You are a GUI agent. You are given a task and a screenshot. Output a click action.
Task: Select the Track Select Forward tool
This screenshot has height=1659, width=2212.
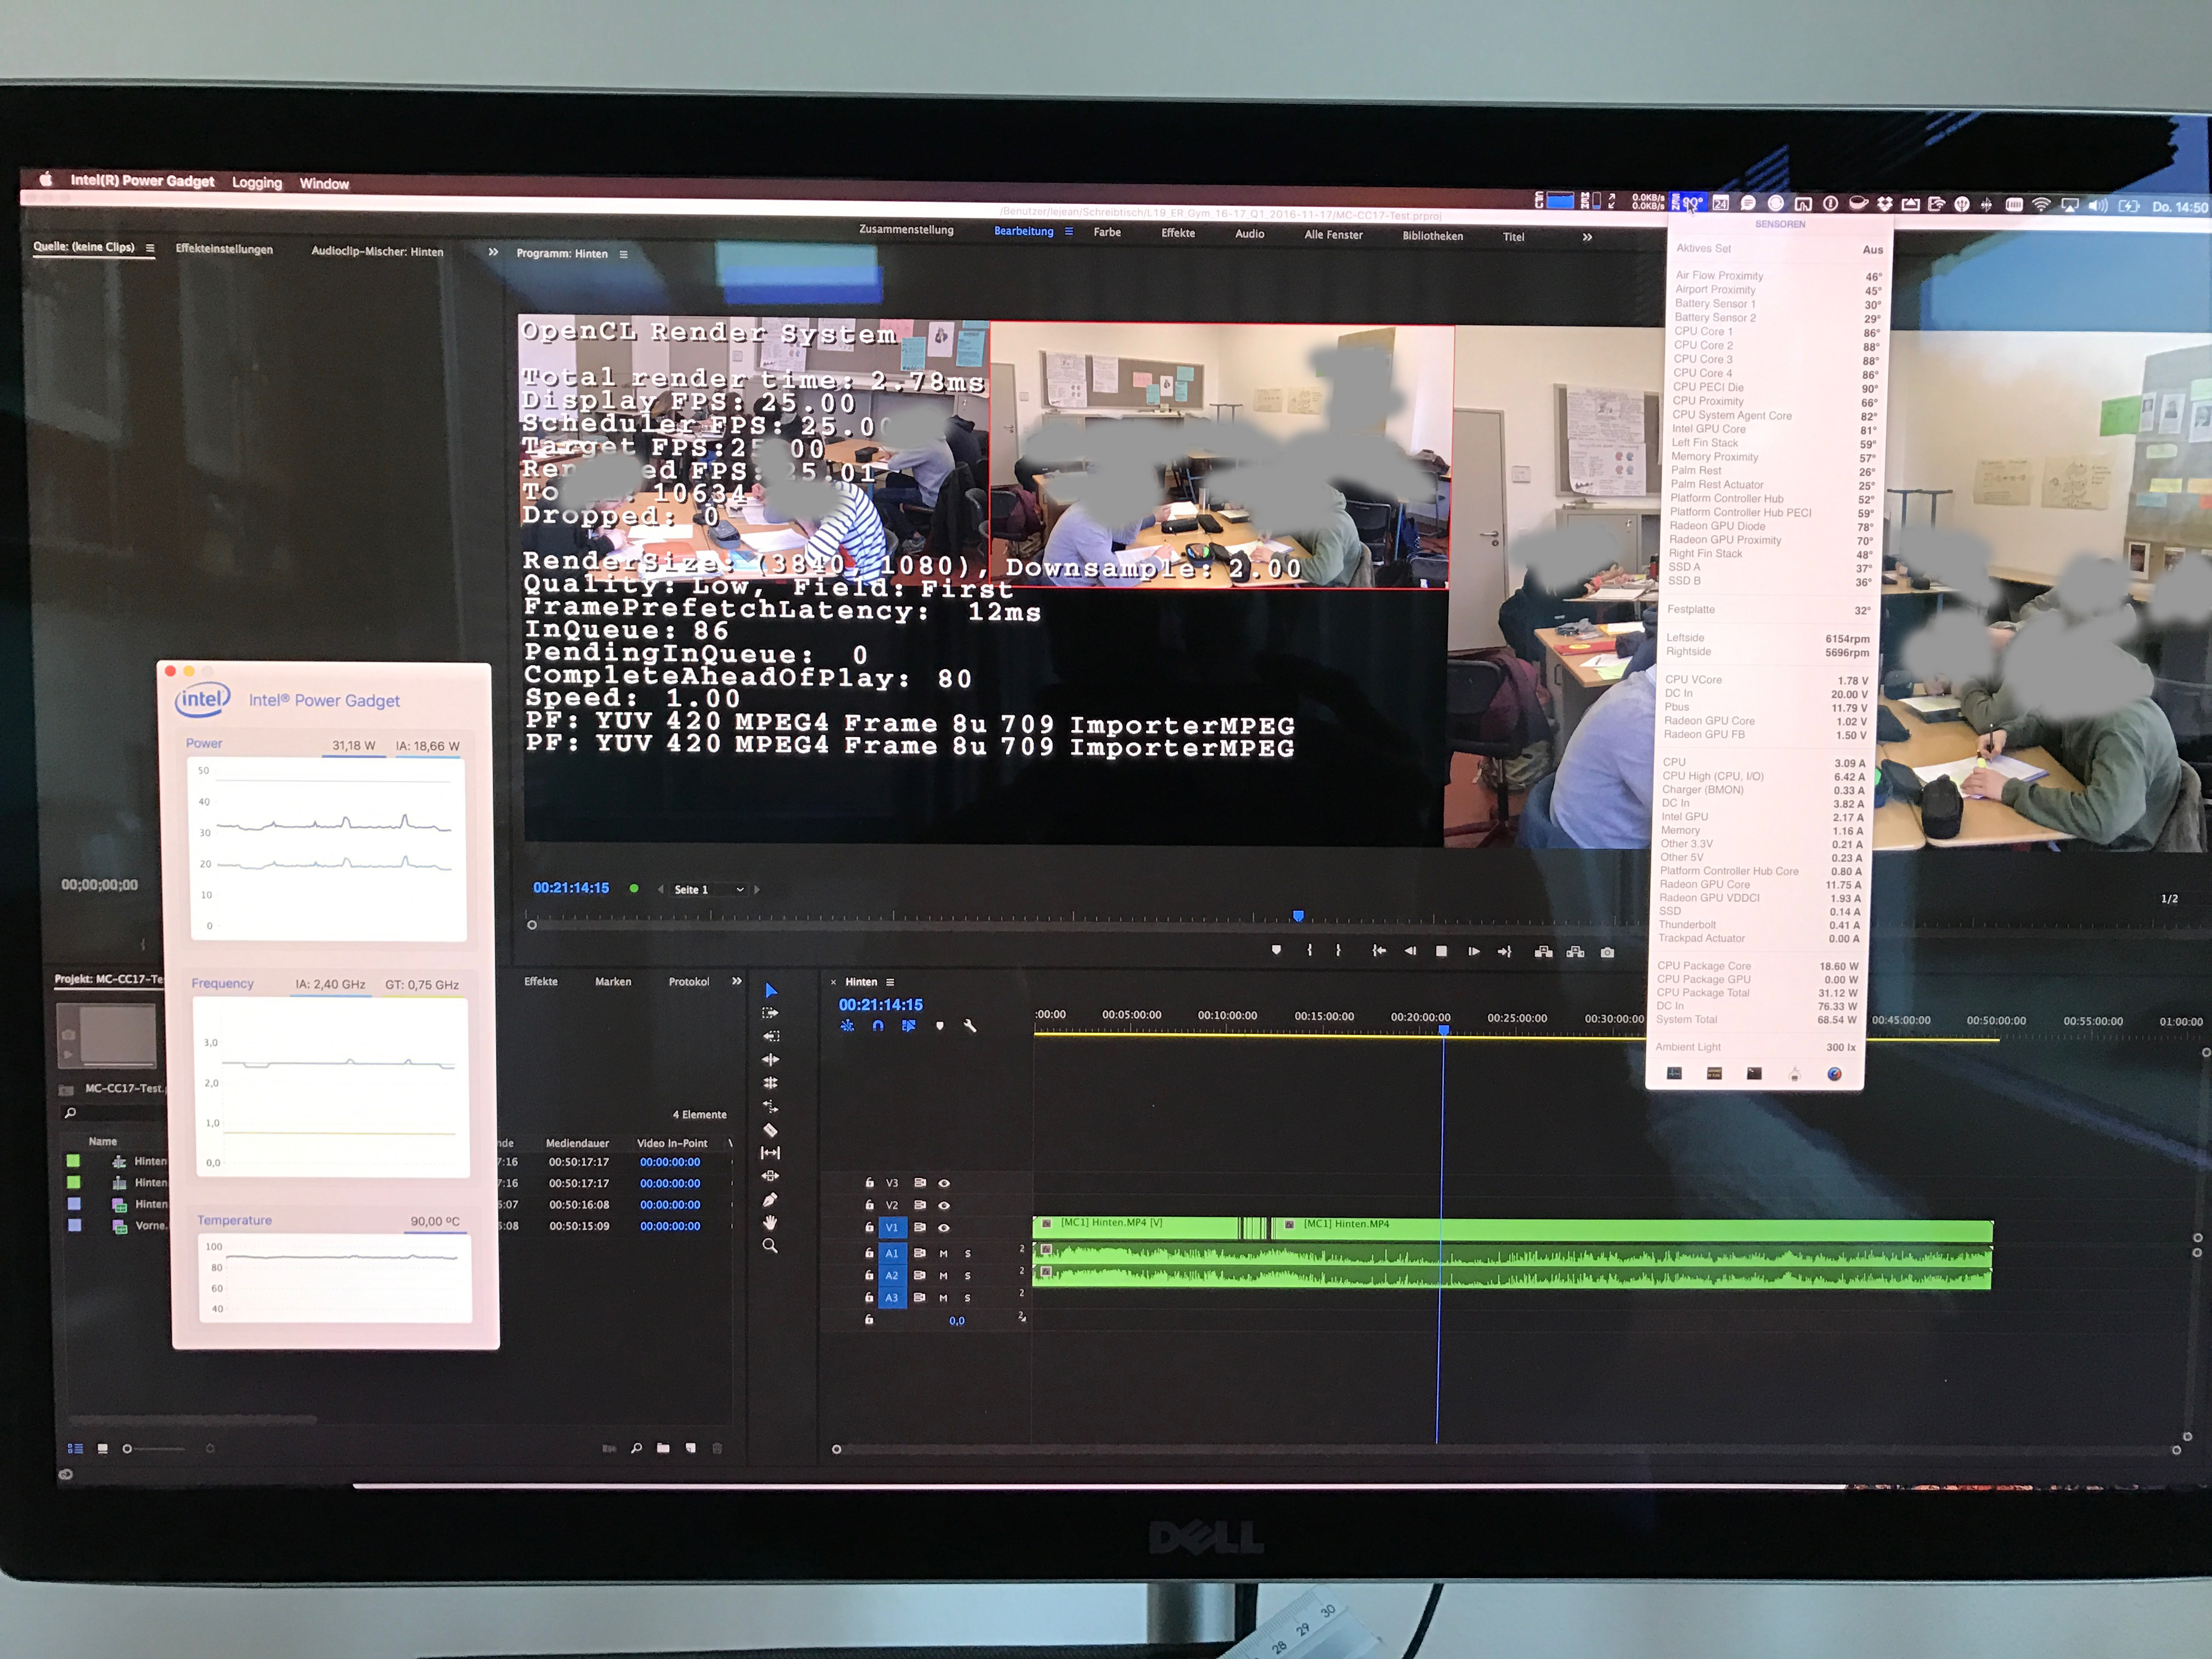(x=770, y=1013)
